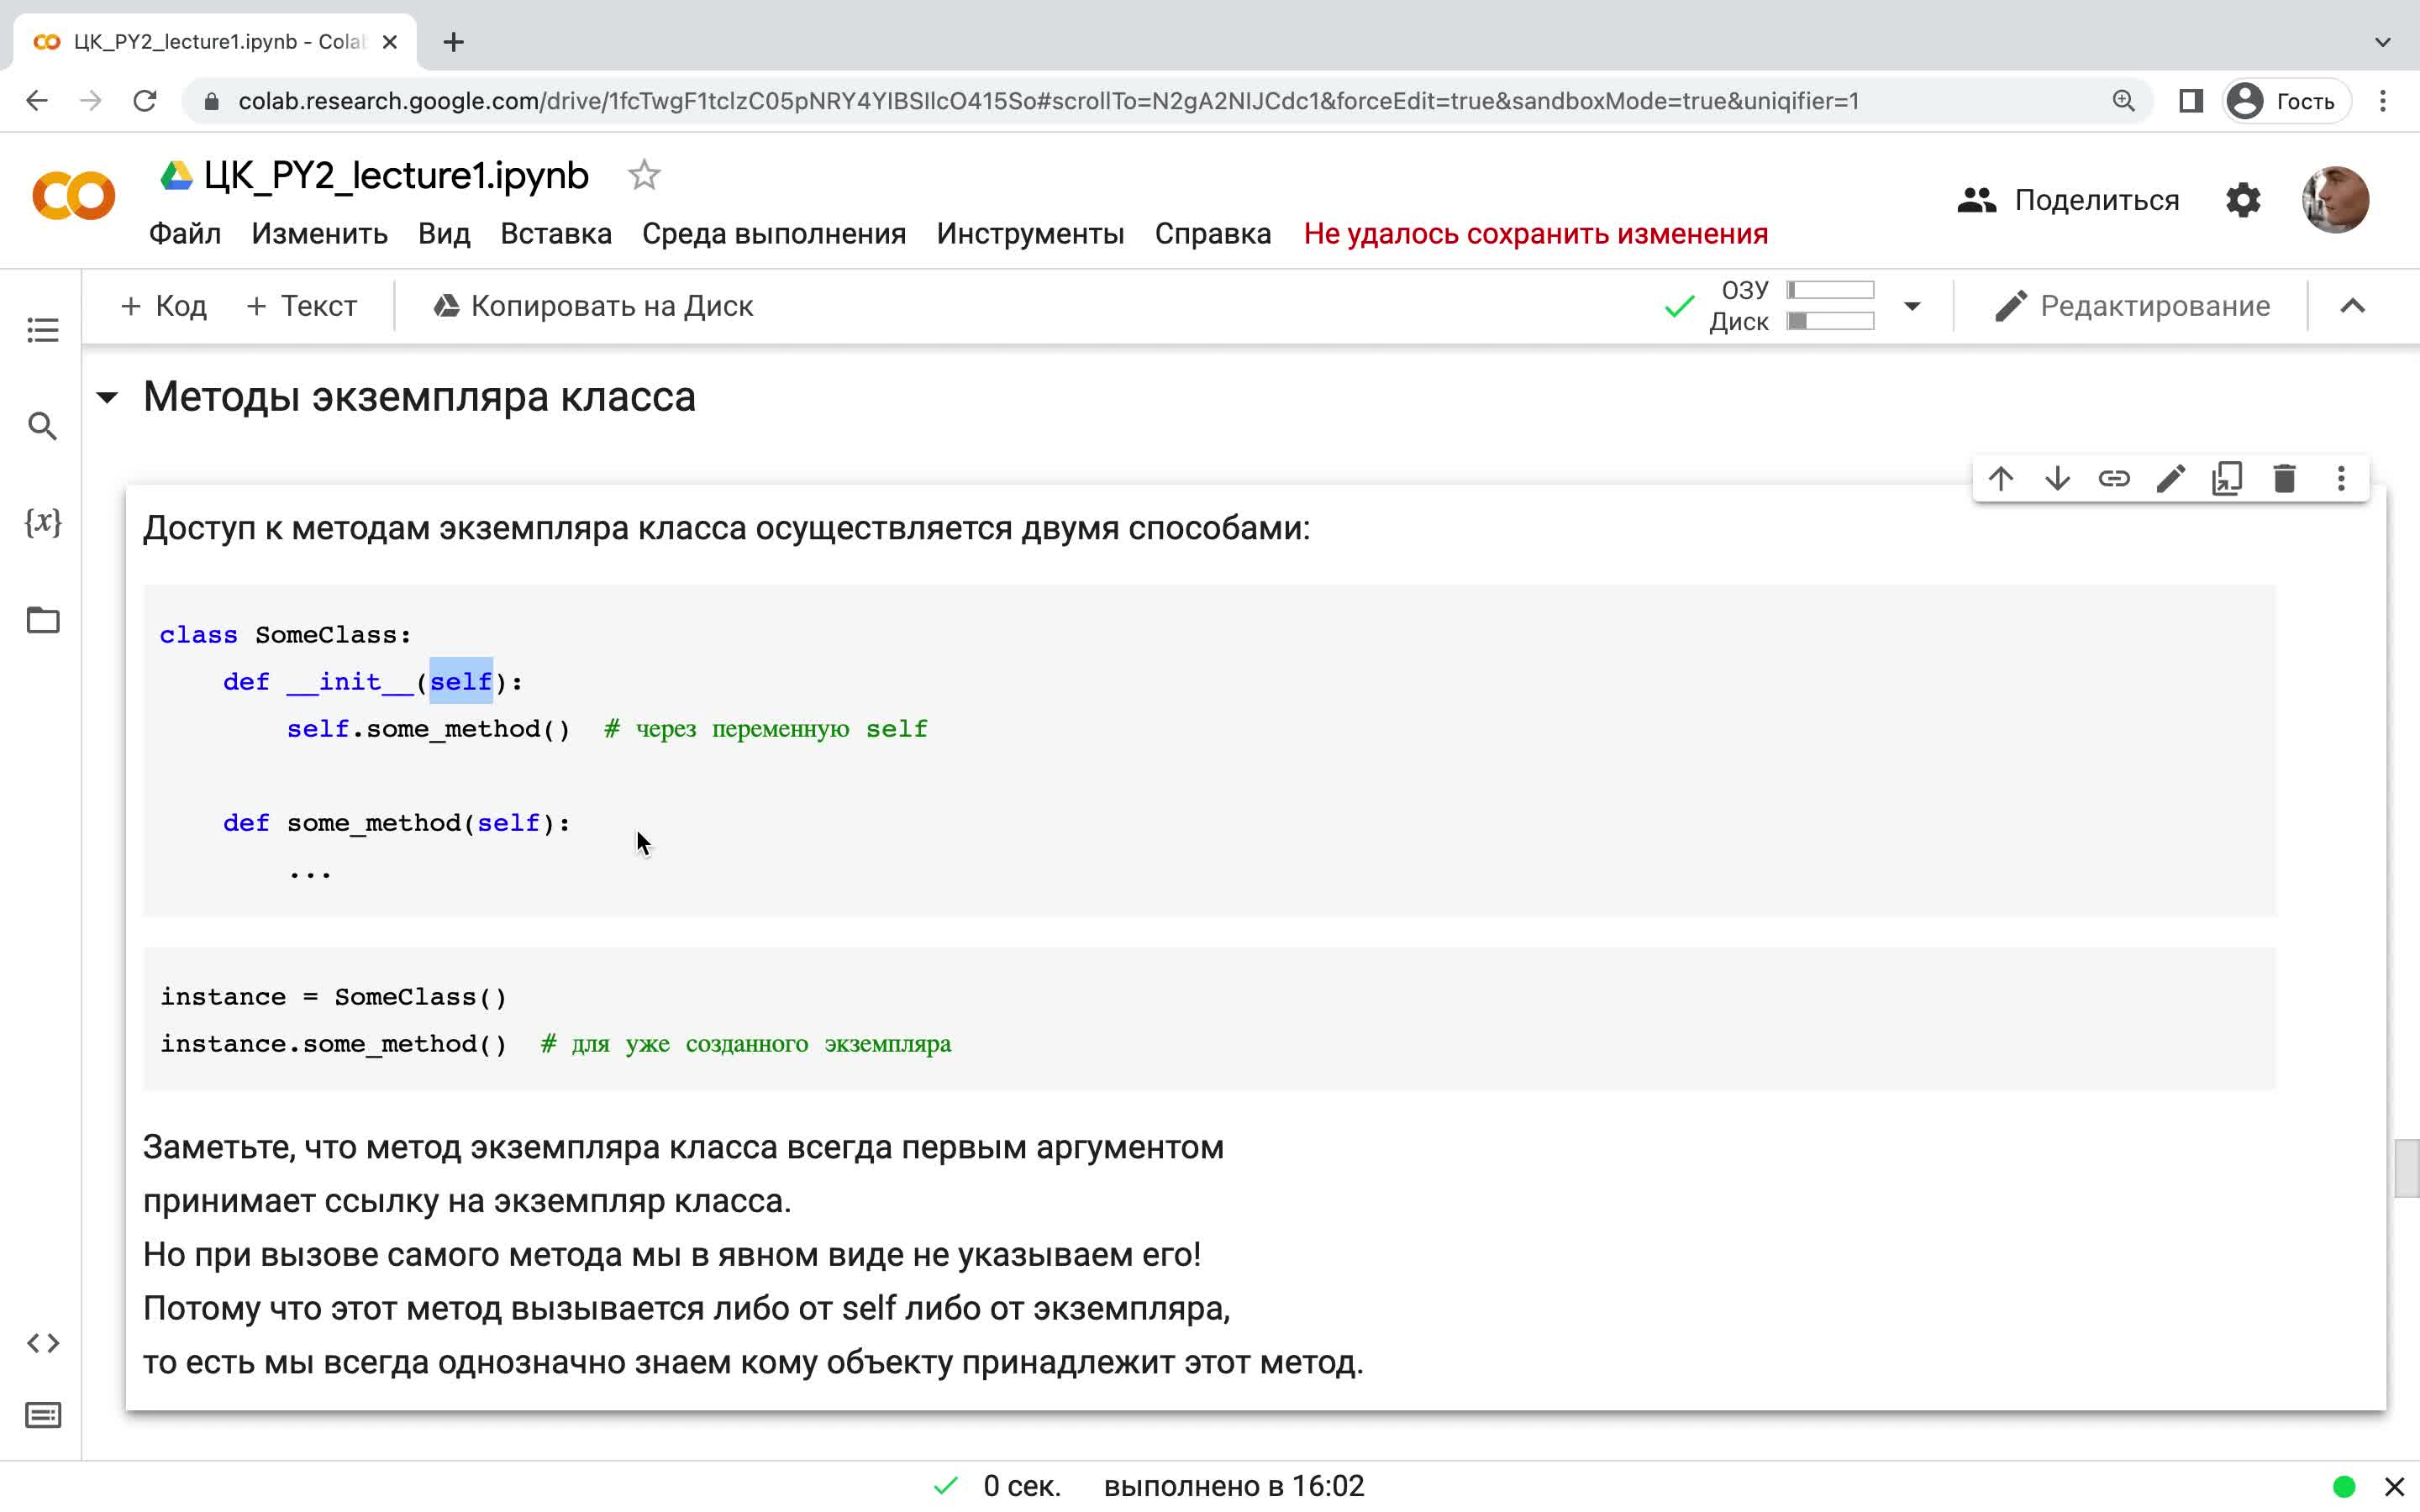
Task: Click the highlighted self in __init__
Action: click(x=461, y=681)
